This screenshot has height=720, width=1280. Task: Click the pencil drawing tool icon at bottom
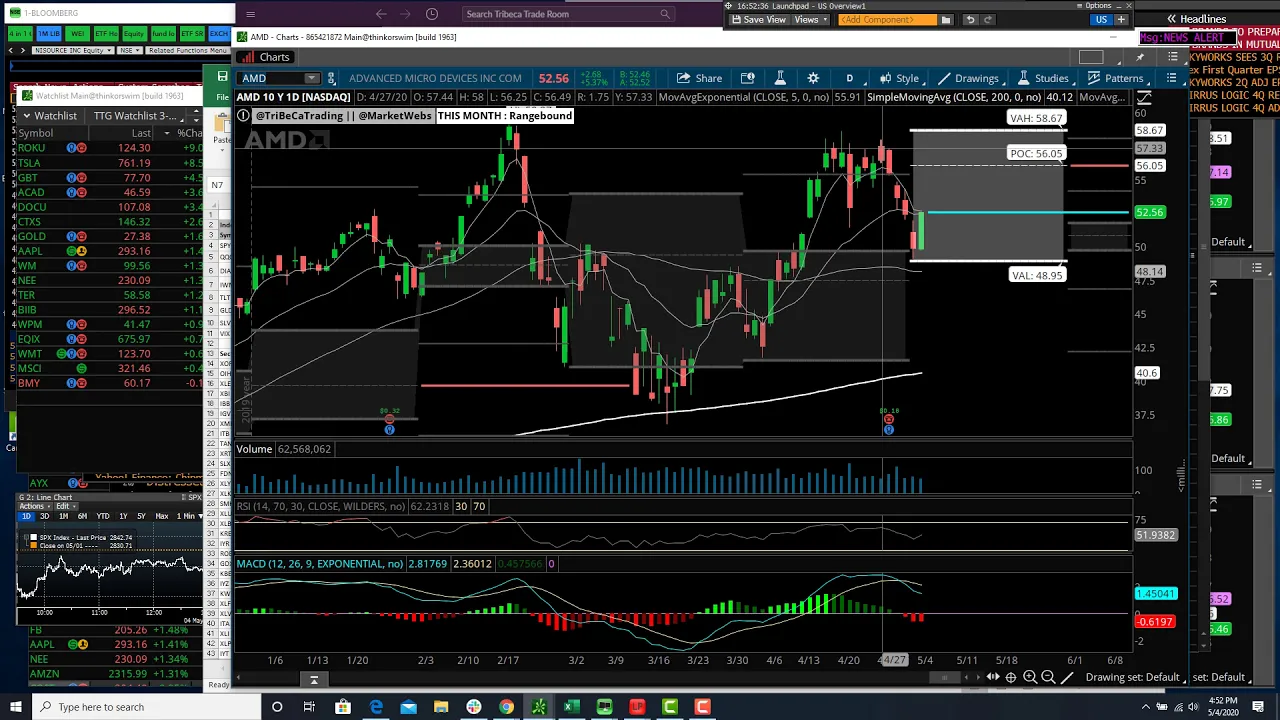[x=1067, y=677]
